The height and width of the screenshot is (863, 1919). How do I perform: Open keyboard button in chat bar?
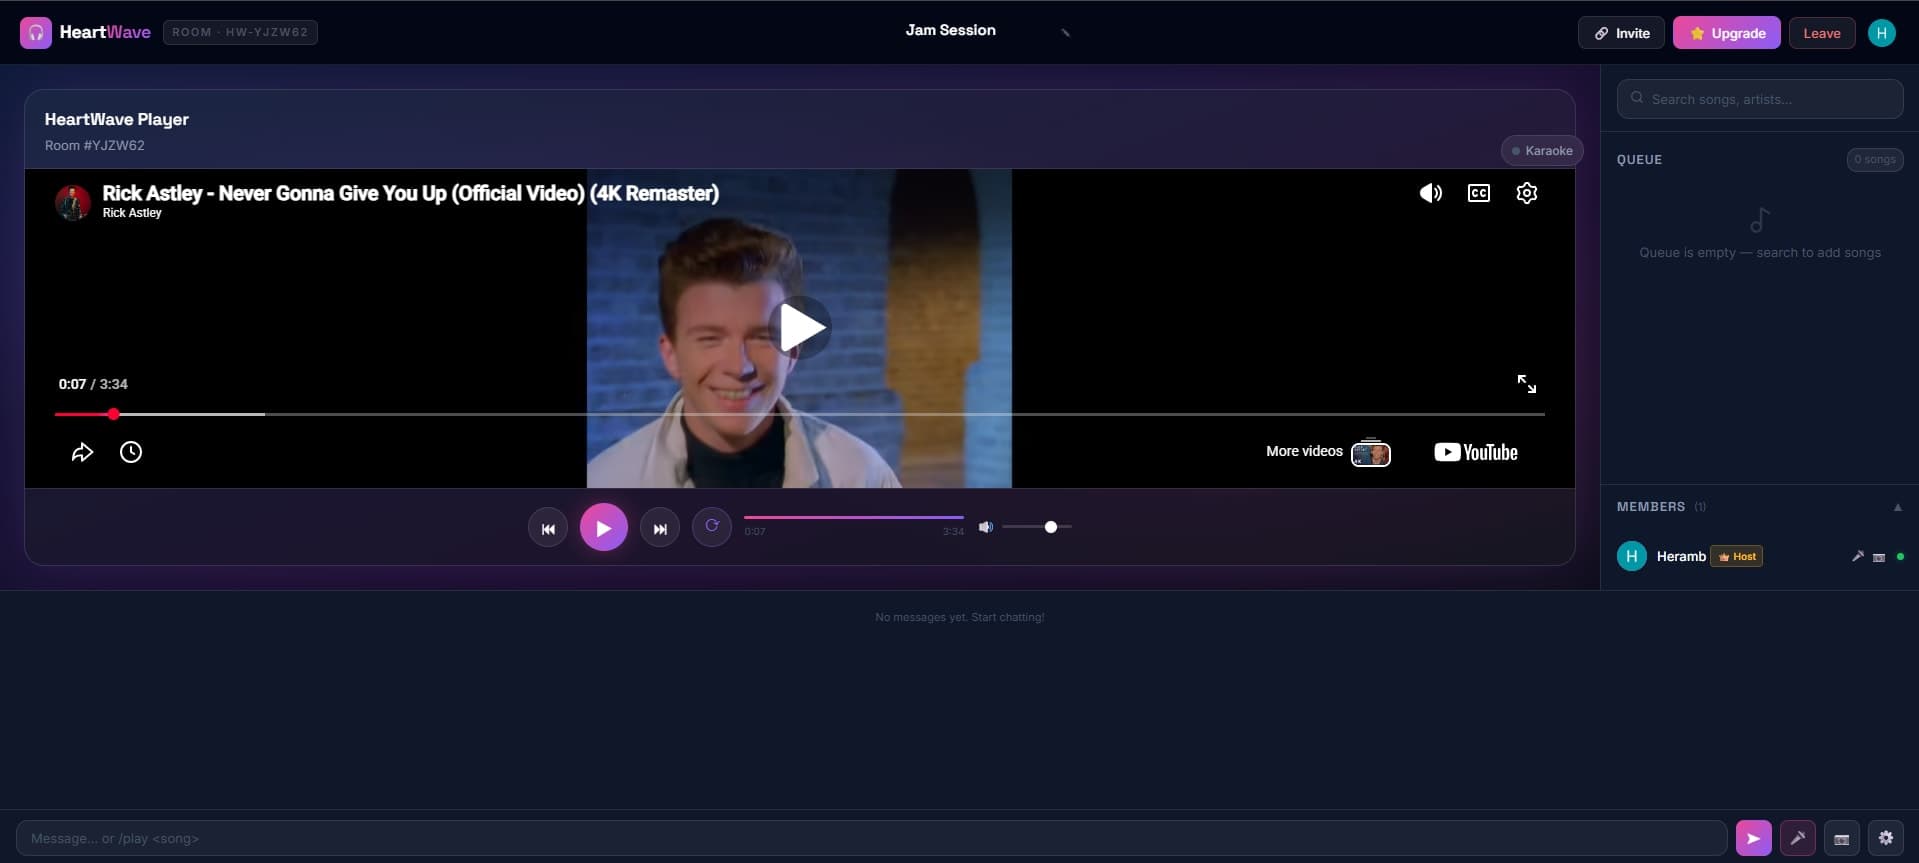click(x=1841, y=838)
